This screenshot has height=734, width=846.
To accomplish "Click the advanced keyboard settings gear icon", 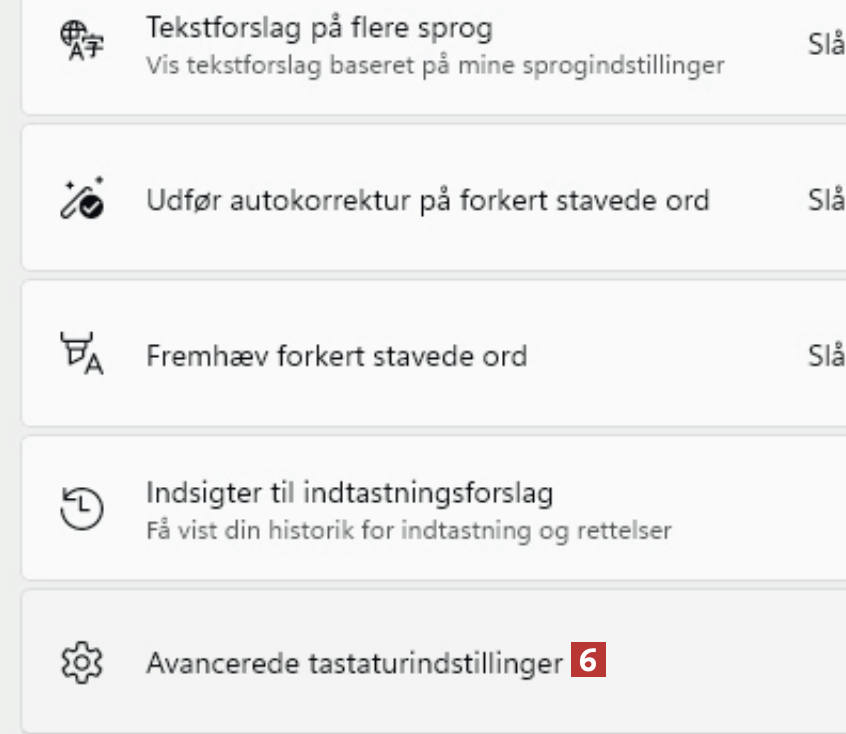I will [x=82, y=662].
